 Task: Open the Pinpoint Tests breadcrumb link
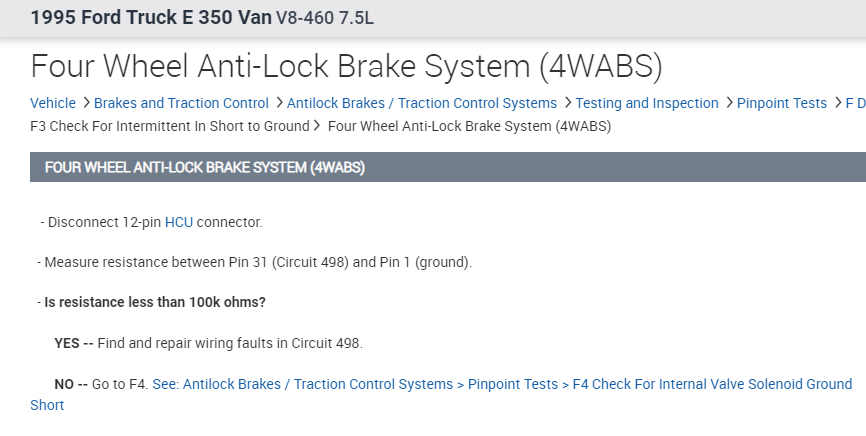[781, 103]
